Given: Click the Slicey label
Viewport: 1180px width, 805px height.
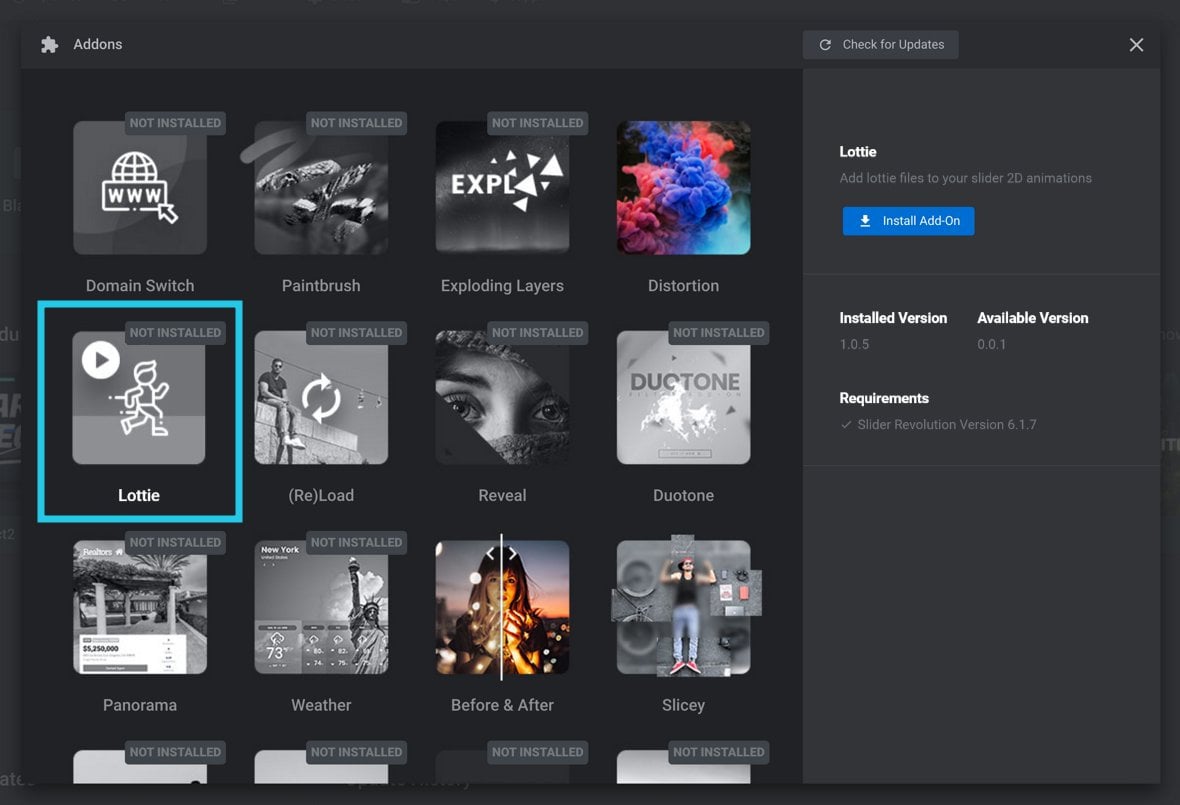Looking at the screenshot, I should (683, 706).
